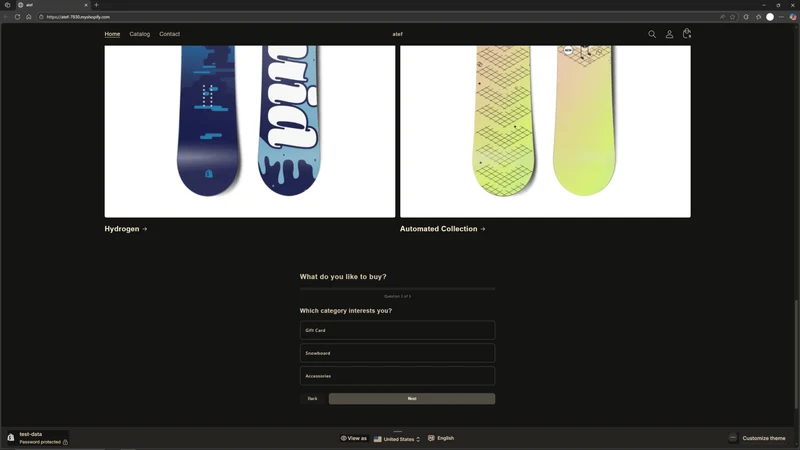Click the quiz Next button
Viewport: 800px width, 450px height.
pyautogui.click(x=412, y=398)
